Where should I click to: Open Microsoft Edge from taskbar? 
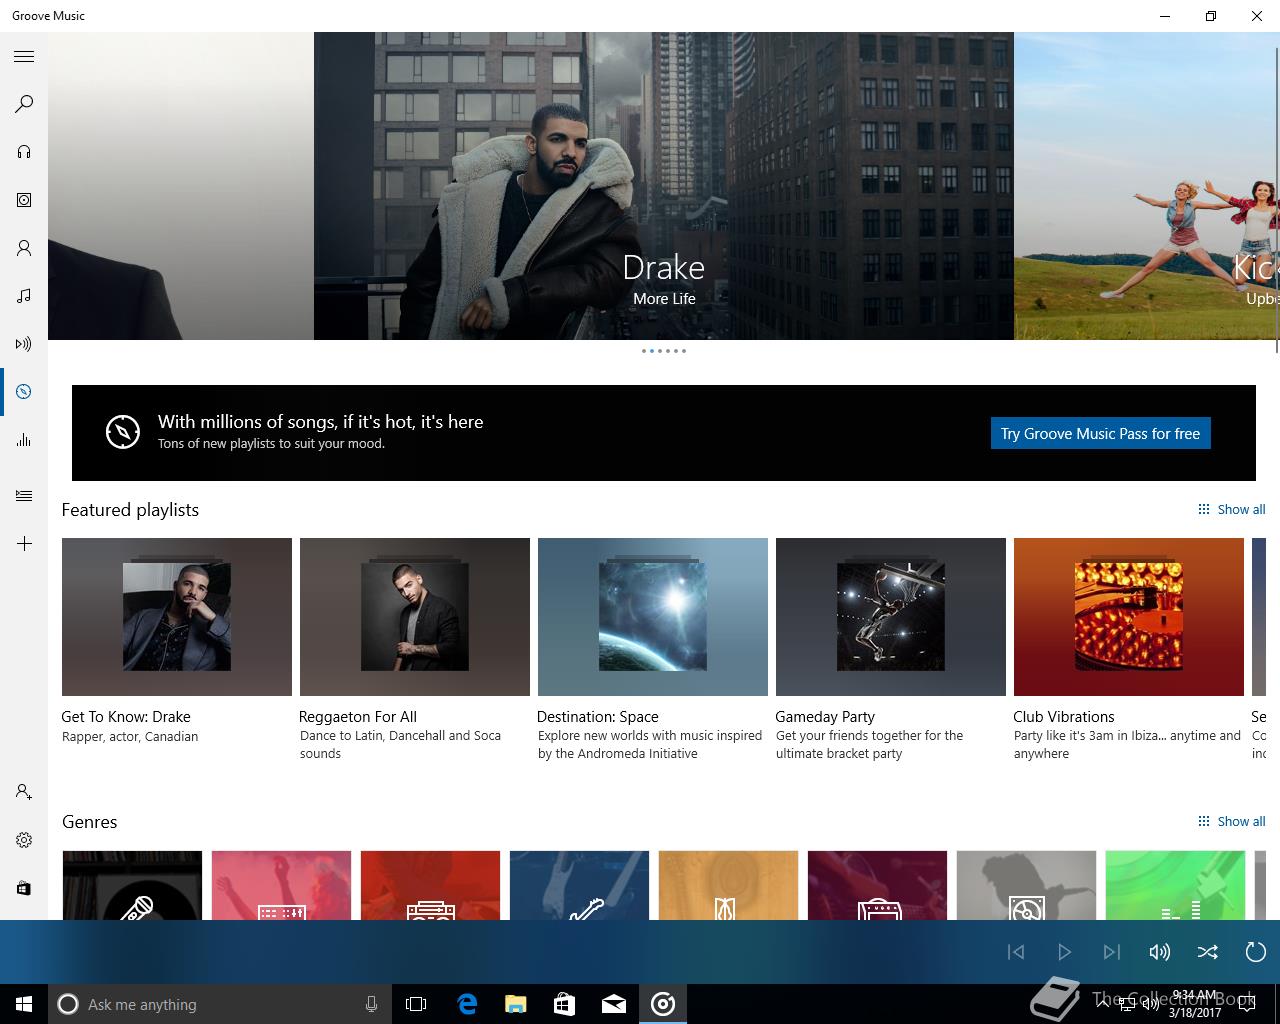click(x=467, y=1004)
